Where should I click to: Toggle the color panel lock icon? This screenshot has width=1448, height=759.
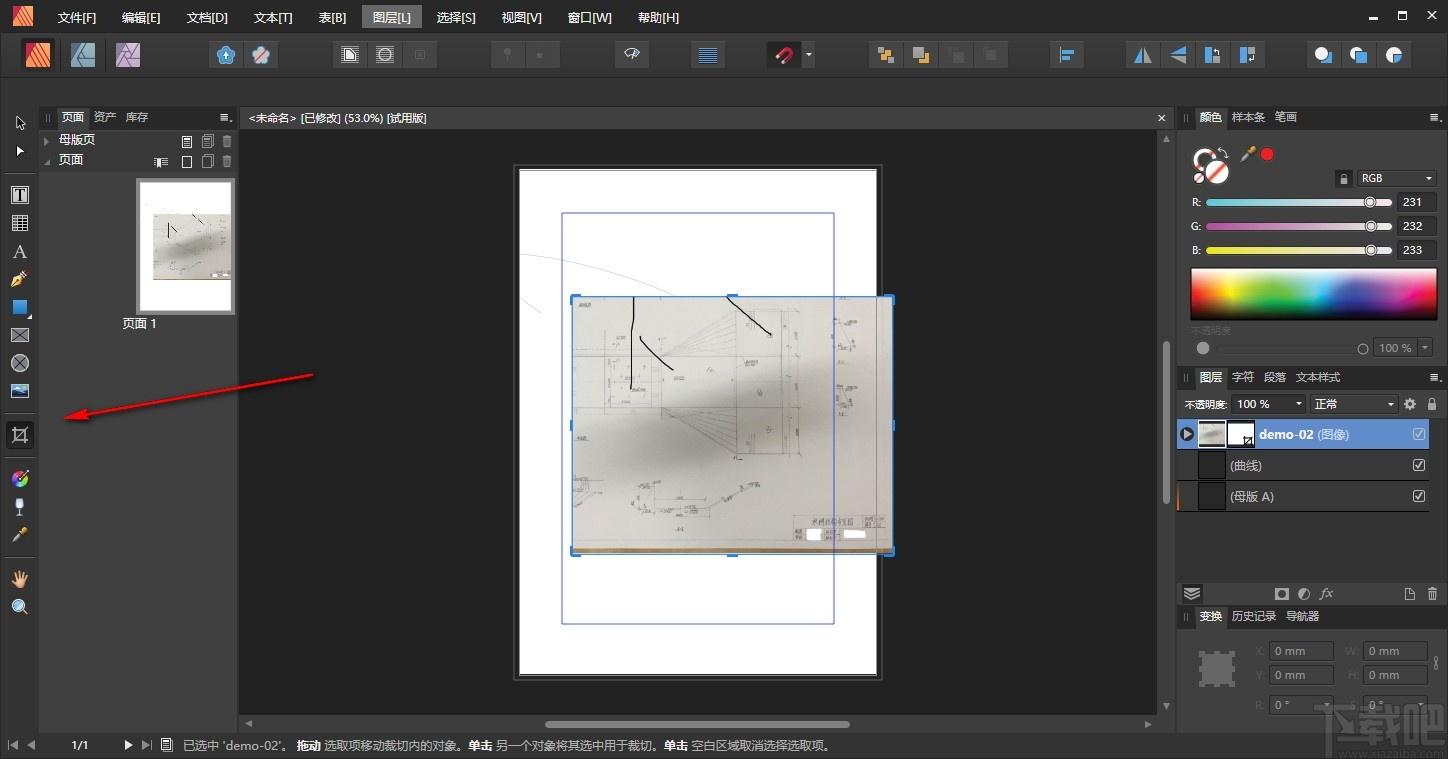tap(1344, 178)
